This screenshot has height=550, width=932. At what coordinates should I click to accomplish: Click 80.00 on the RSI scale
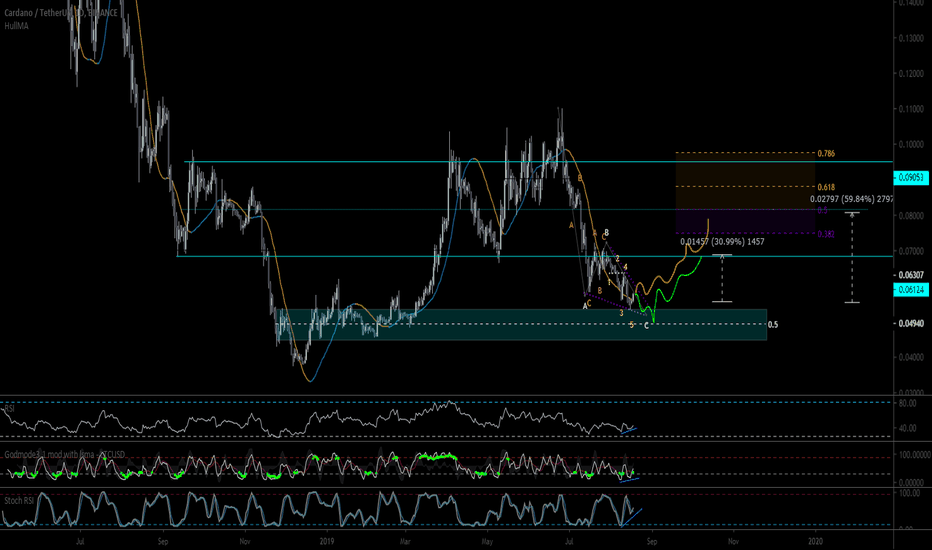[908, 403]
